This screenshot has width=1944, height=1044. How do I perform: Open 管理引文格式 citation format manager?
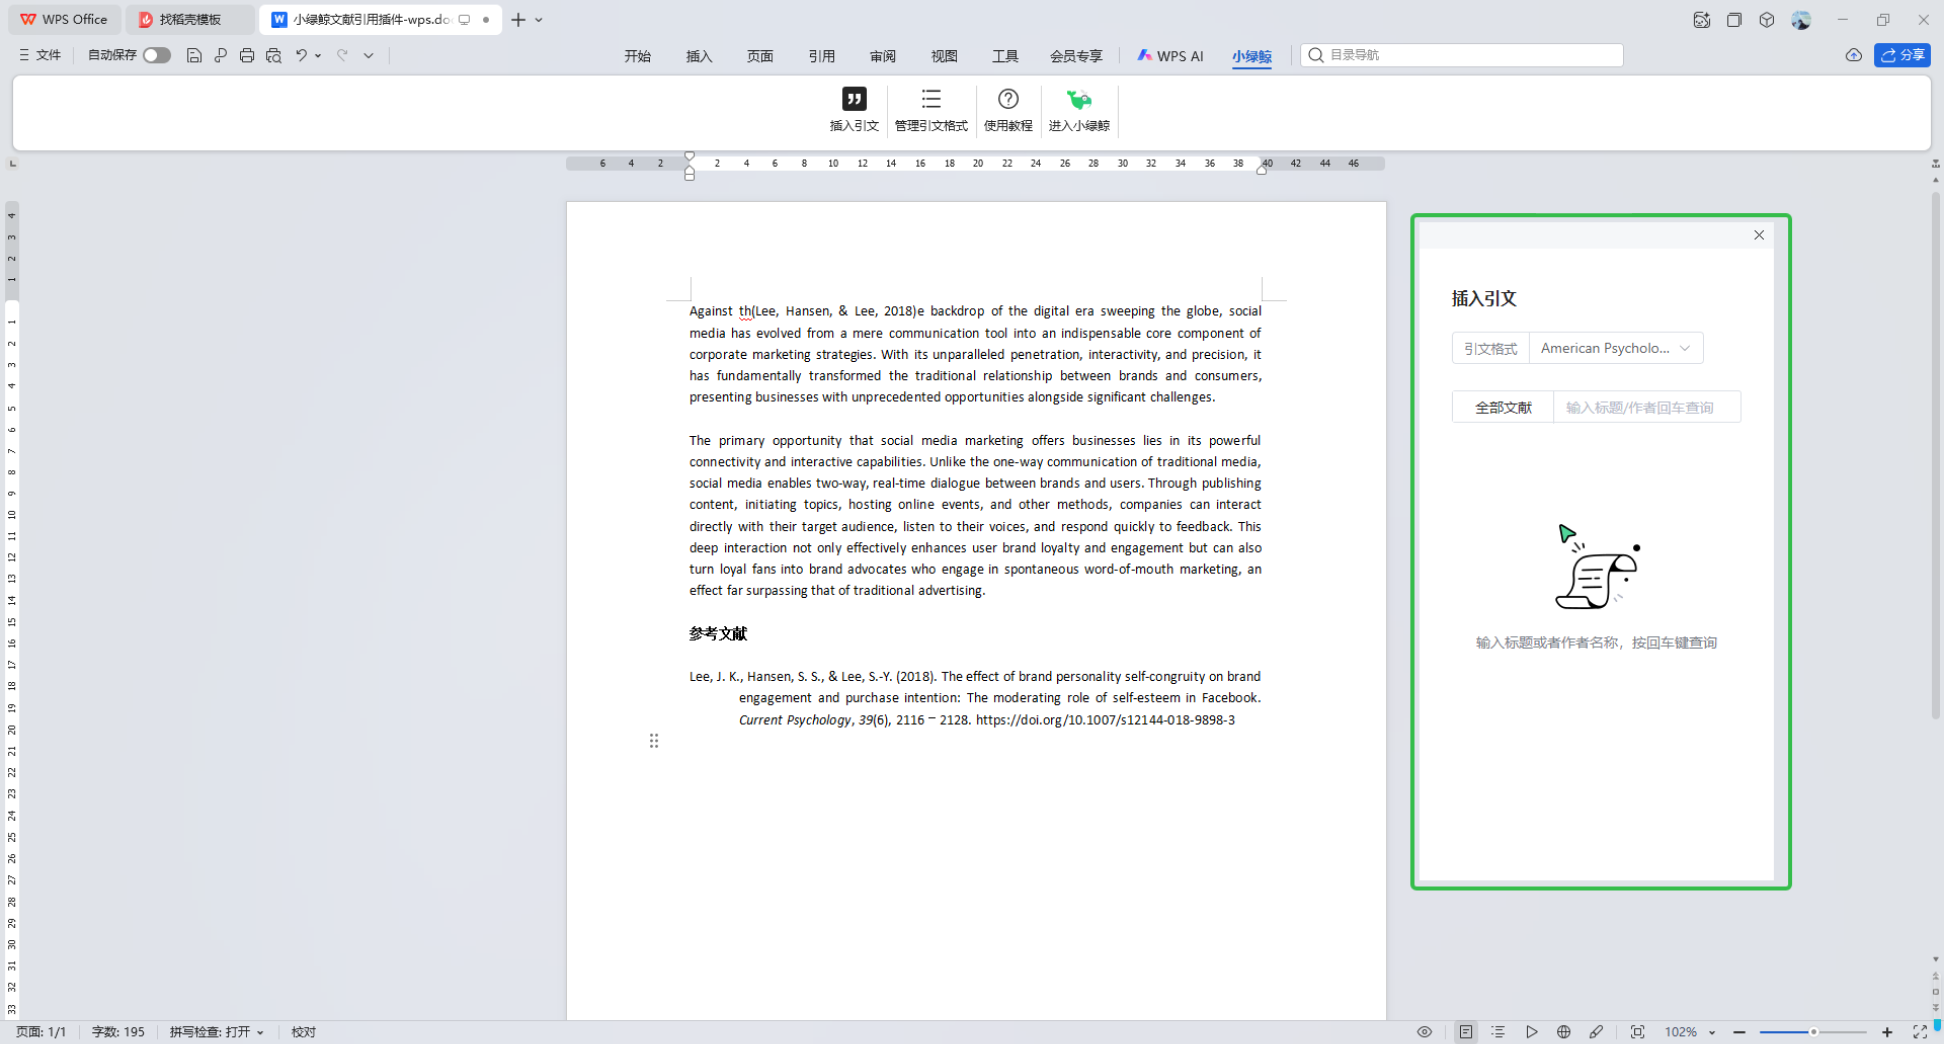click(x=930, y=99)
